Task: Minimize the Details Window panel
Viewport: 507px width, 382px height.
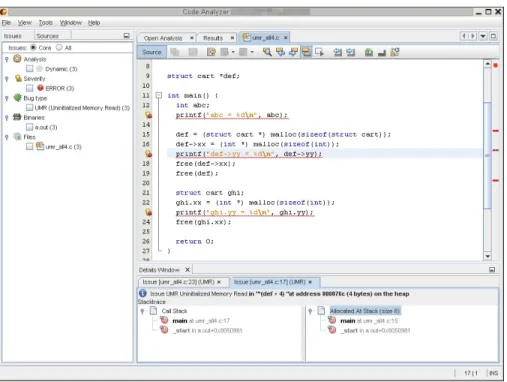Action: coord(492,270)
